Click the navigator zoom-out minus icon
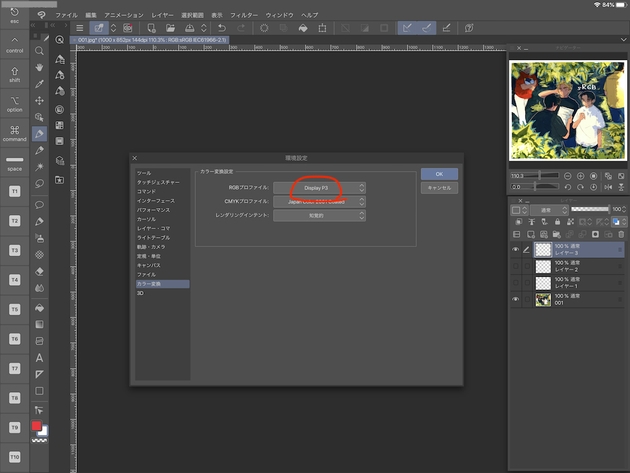Viewport: 630px width, 473px height. pos(567,176)
